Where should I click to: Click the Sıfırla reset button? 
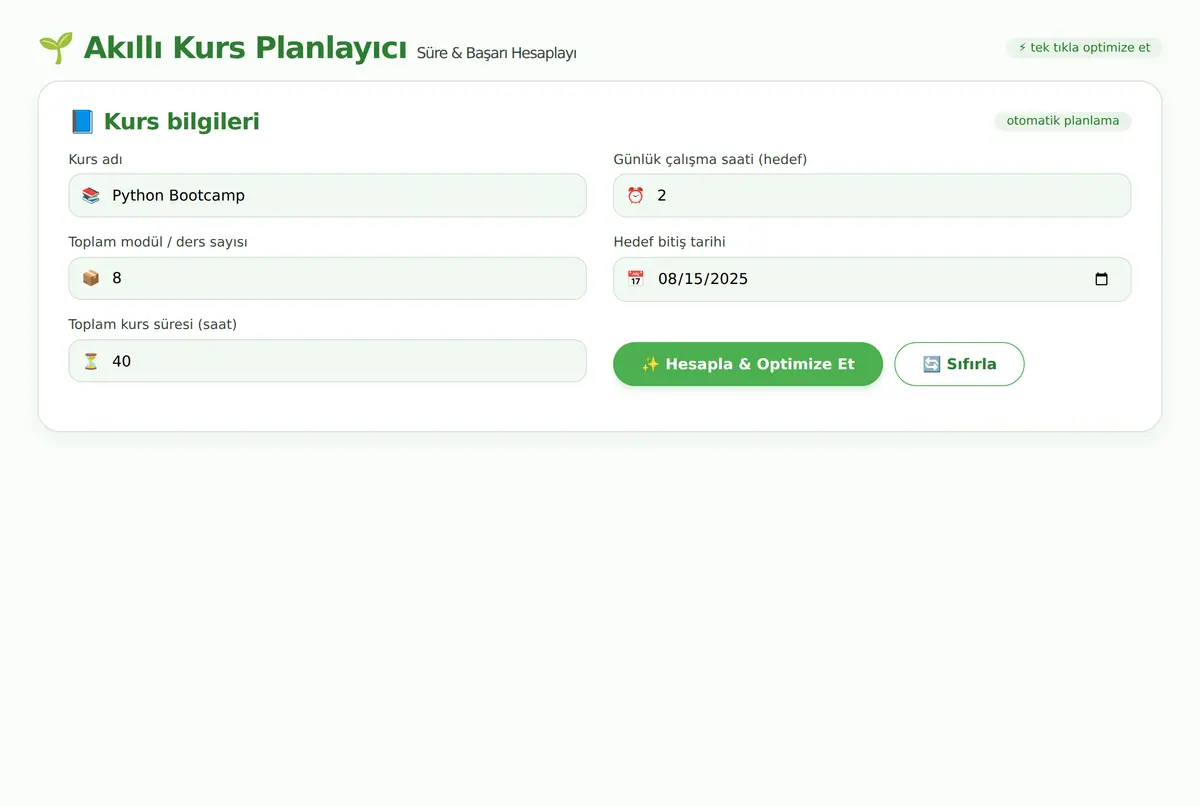(x=959, y=364)
